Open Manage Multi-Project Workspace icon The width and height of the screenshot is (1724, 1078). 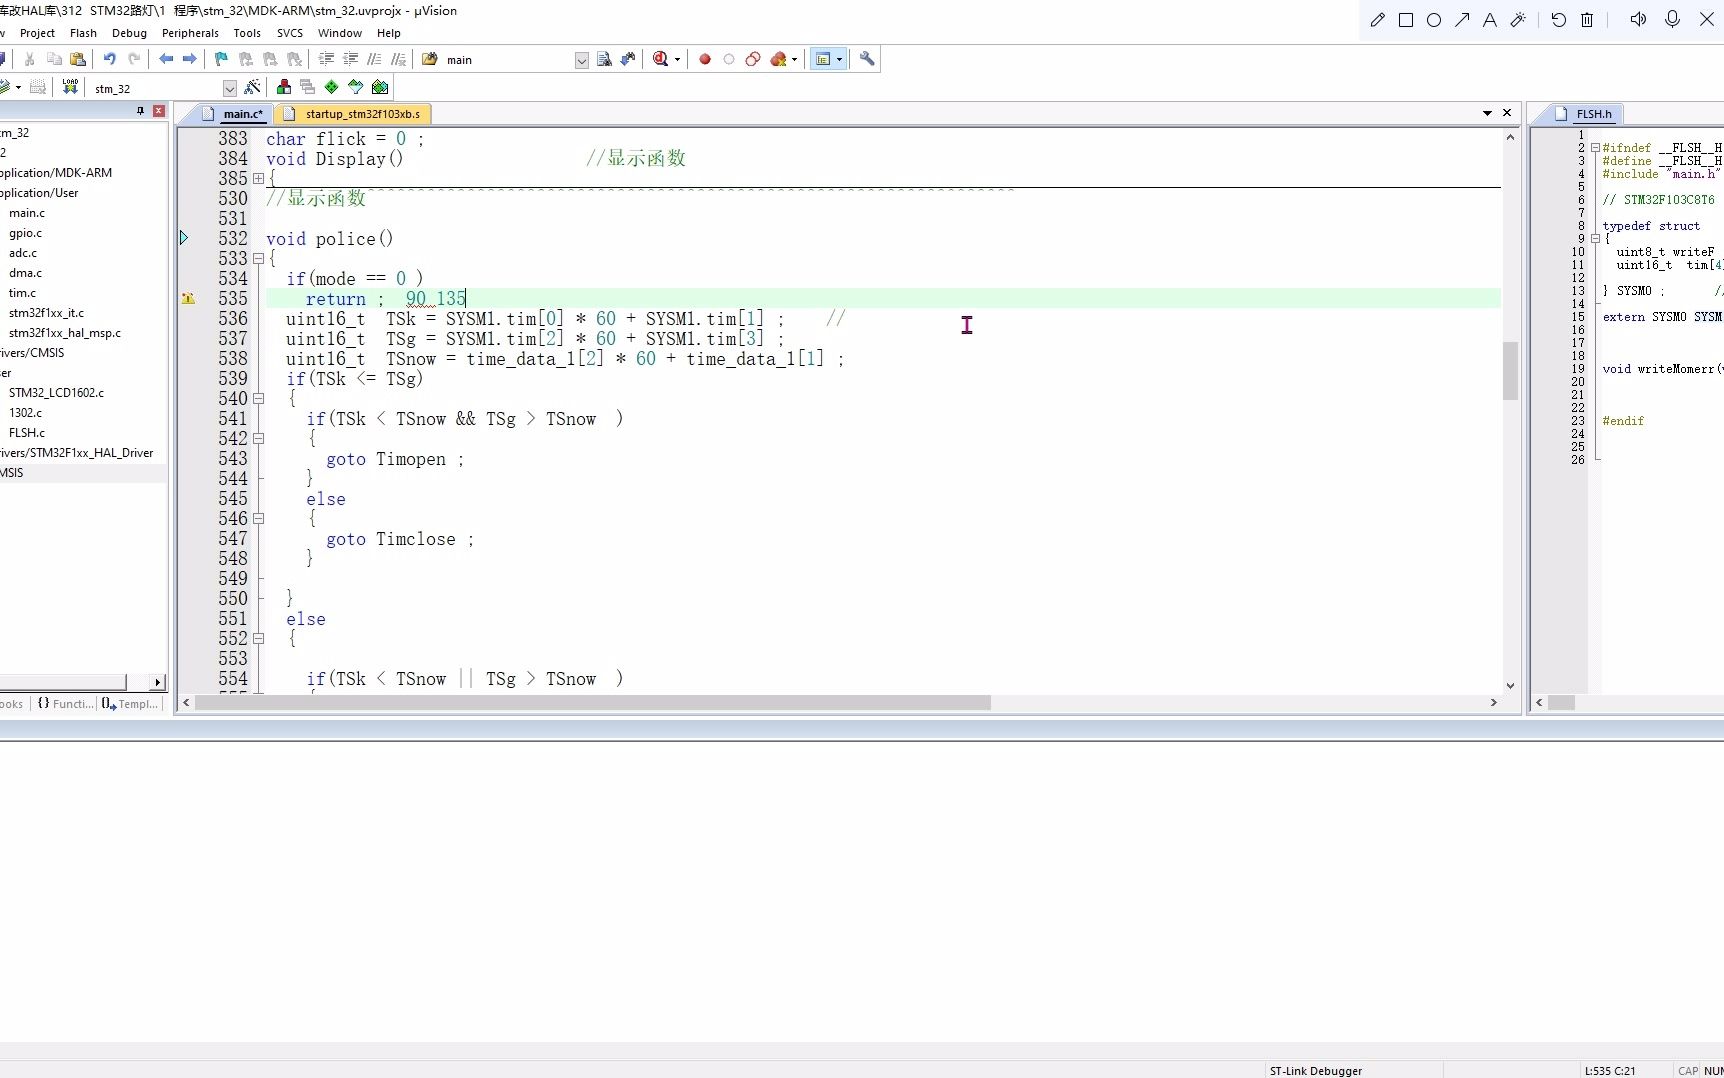pyautogui.click(x=308, y=87)
